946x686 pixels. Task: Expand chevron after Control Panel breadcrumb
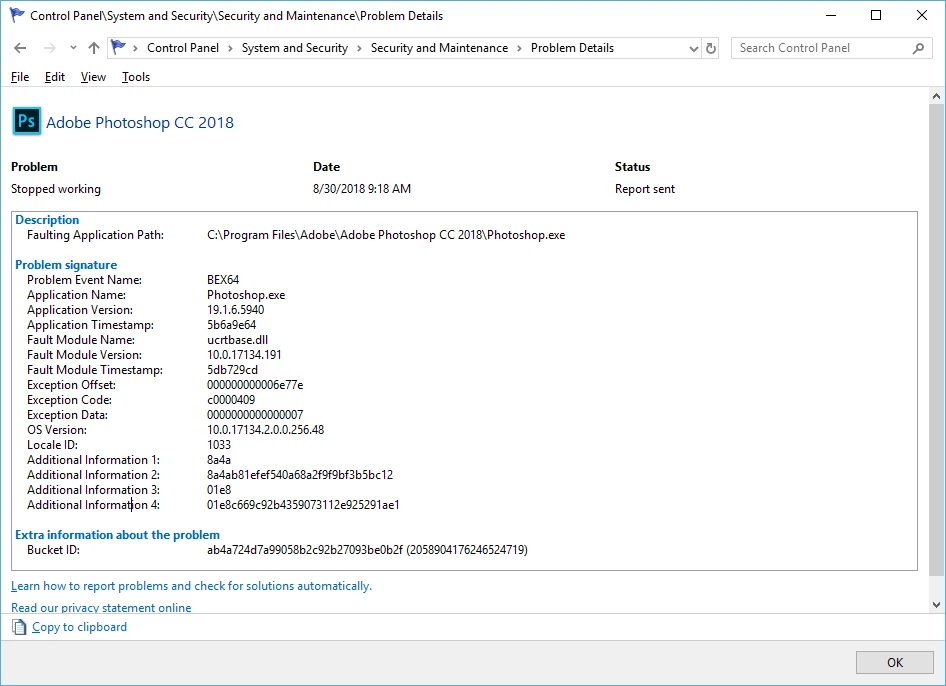[230, 48]
